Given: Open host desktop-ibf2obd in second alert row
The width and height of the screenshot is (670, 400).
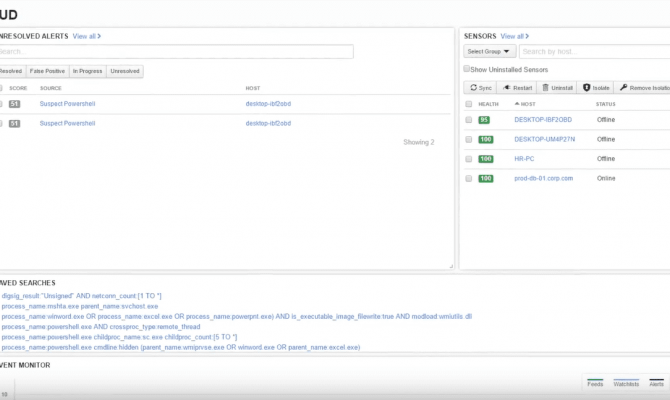Looking at the screenshot, I should 268,124.
